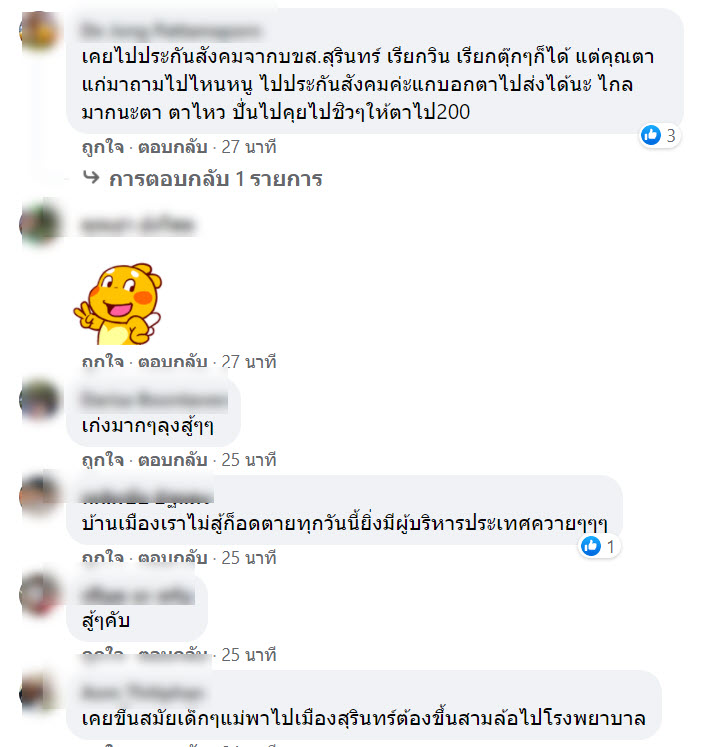Image resolution: width=711 pixels, height=747 pixels.
Task: Open the avatar beside the last comment about สามล้อ
Action: 39,693
